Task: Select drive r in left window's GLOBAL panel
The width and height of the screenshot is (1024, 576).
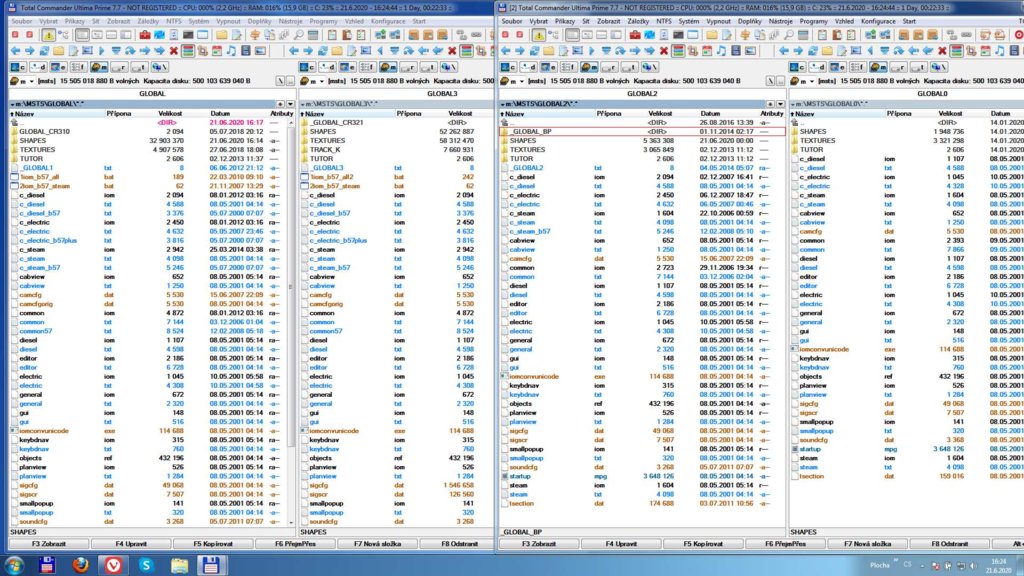Action: click(120, 67)
